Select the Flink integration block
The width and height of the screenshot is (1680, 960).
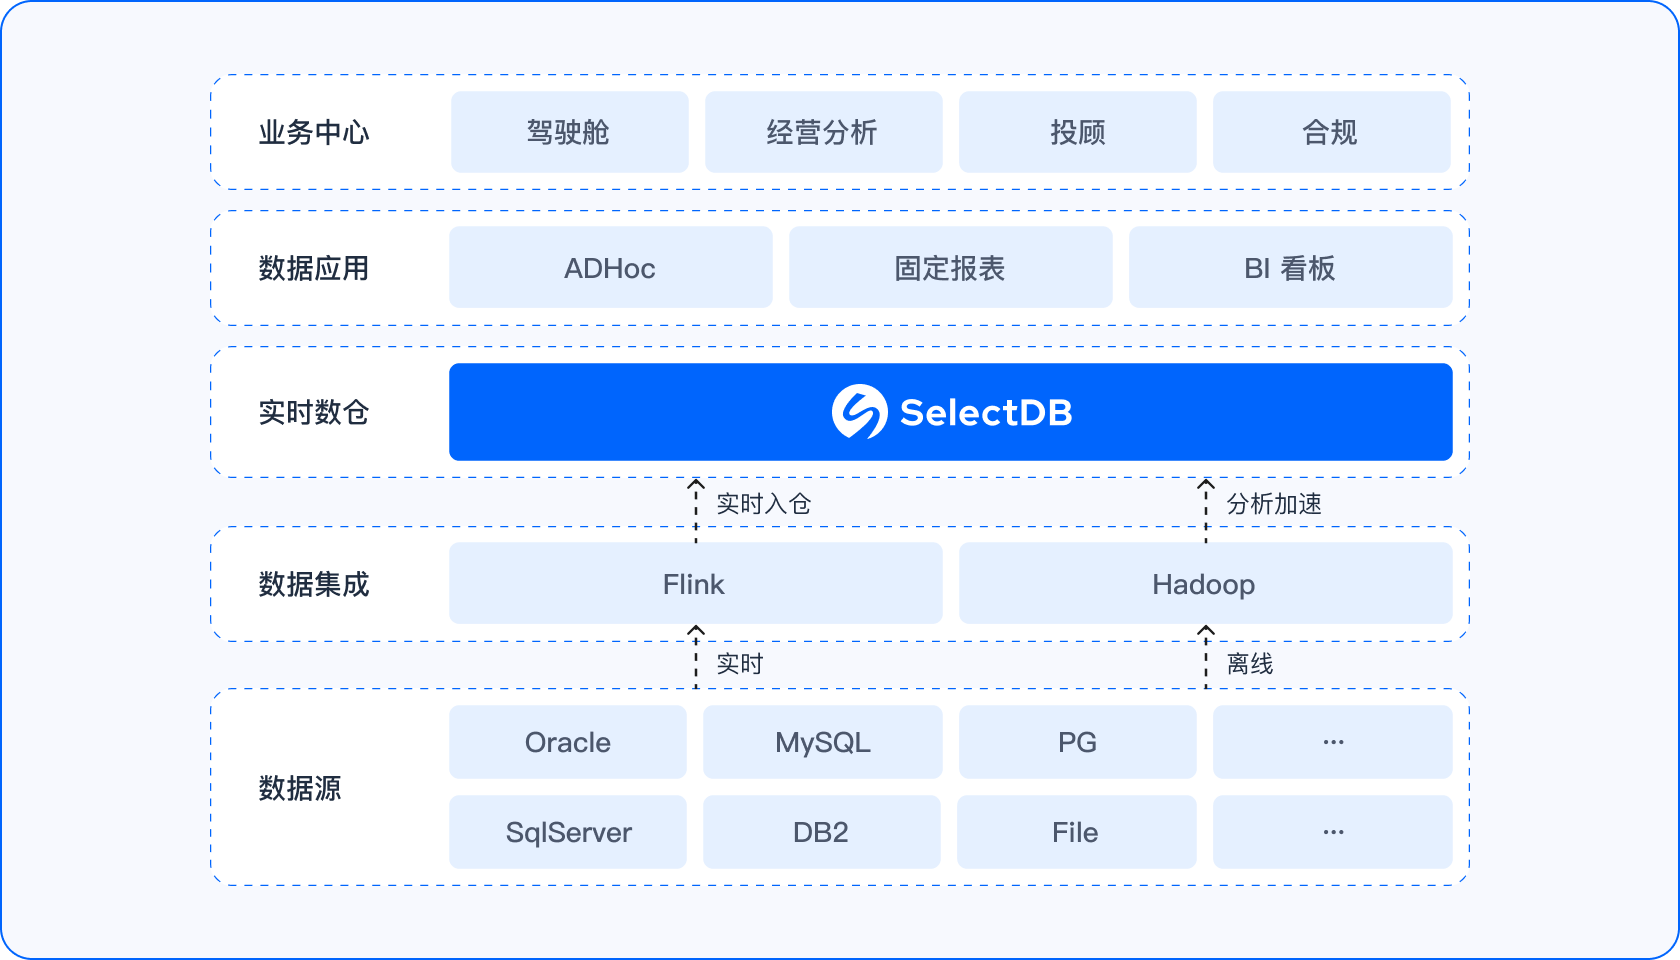tap(695, 583)
